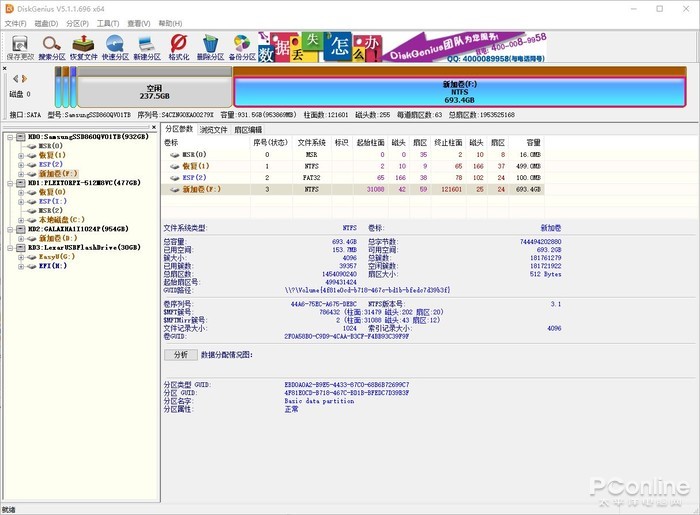Close the disk map bar with its X
This screenshot has width=700, height=515.
click(x=4, y=68)
